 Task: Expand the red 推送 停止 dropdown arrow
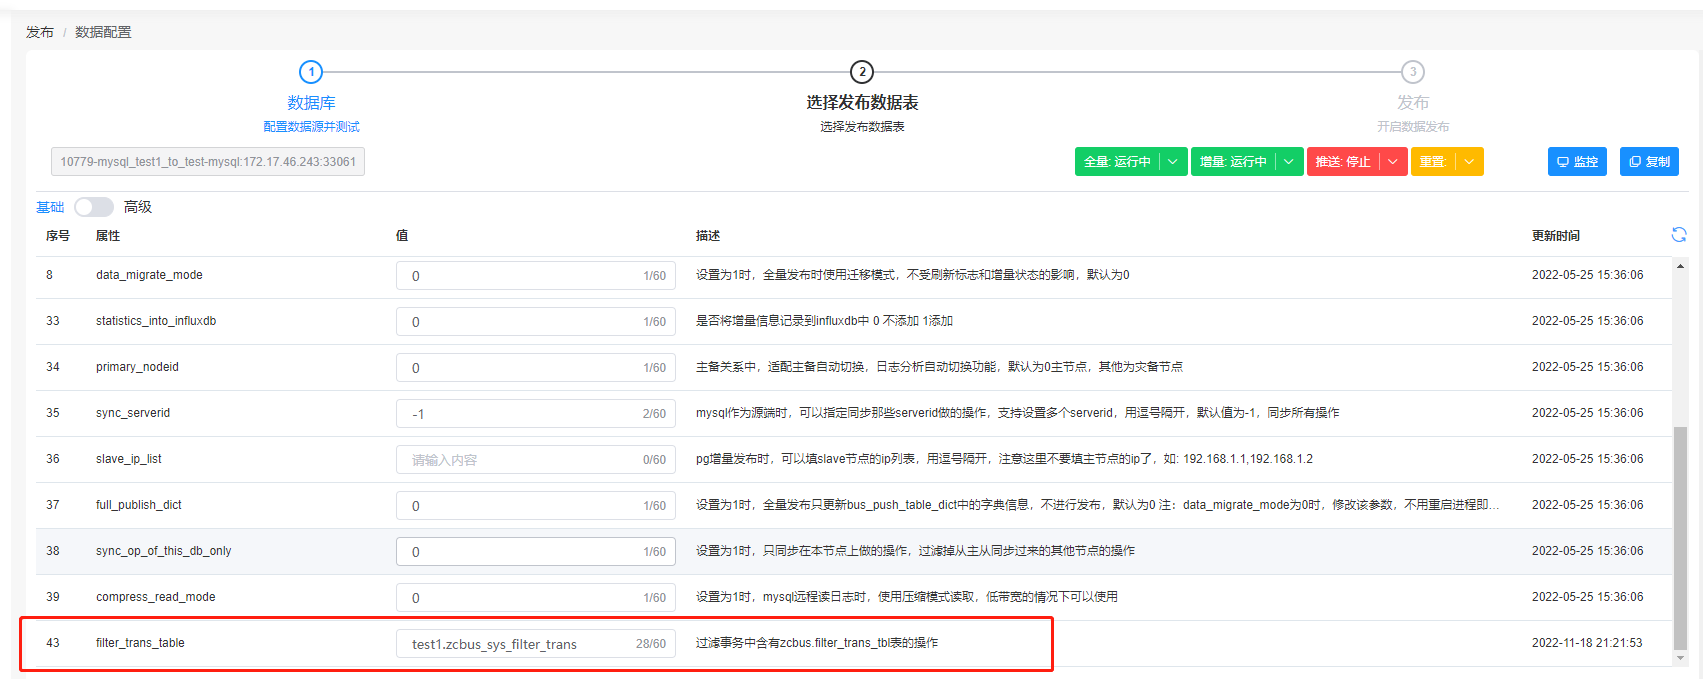click(x=1393, y=162)
